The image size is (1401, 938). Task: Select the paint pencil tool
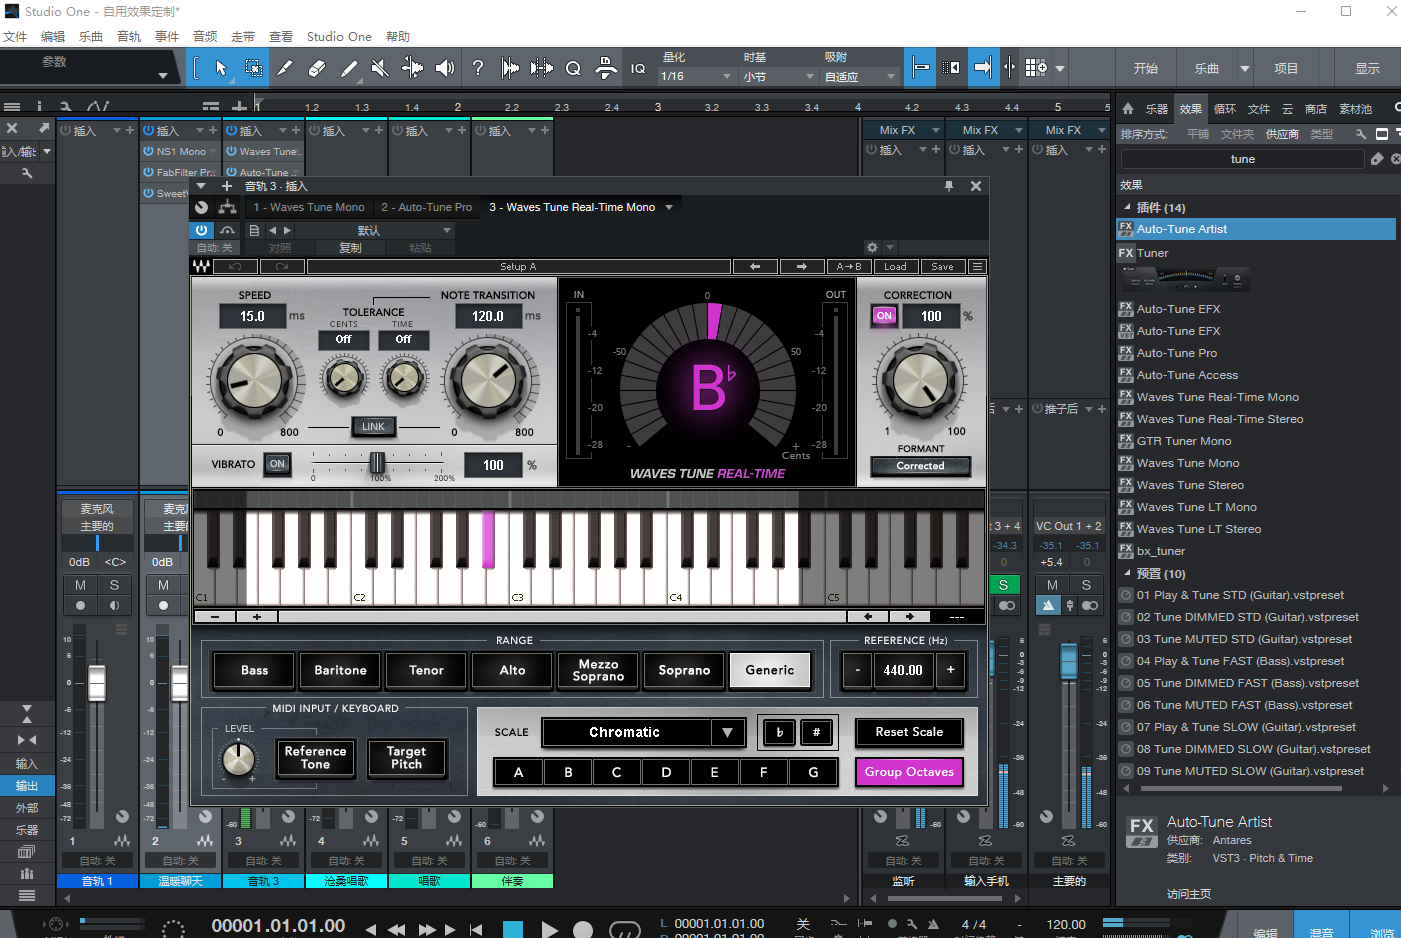pos(349,68)
